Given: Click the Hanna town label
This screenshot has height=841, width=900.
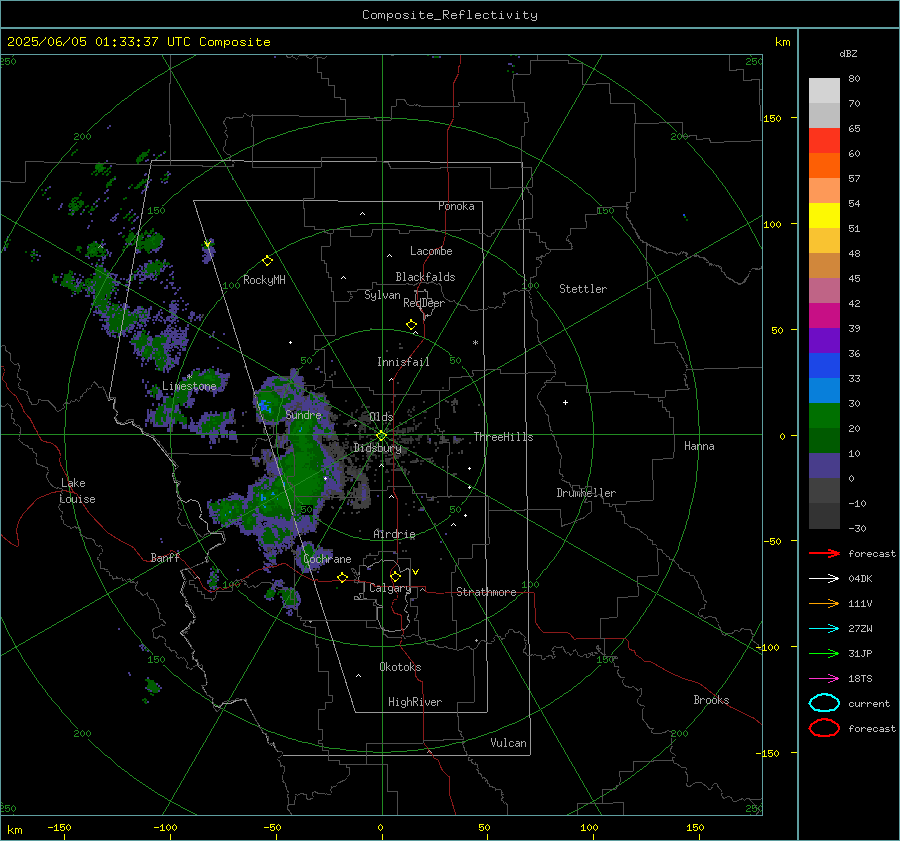Looking at the screenshot, I should 699,446.
